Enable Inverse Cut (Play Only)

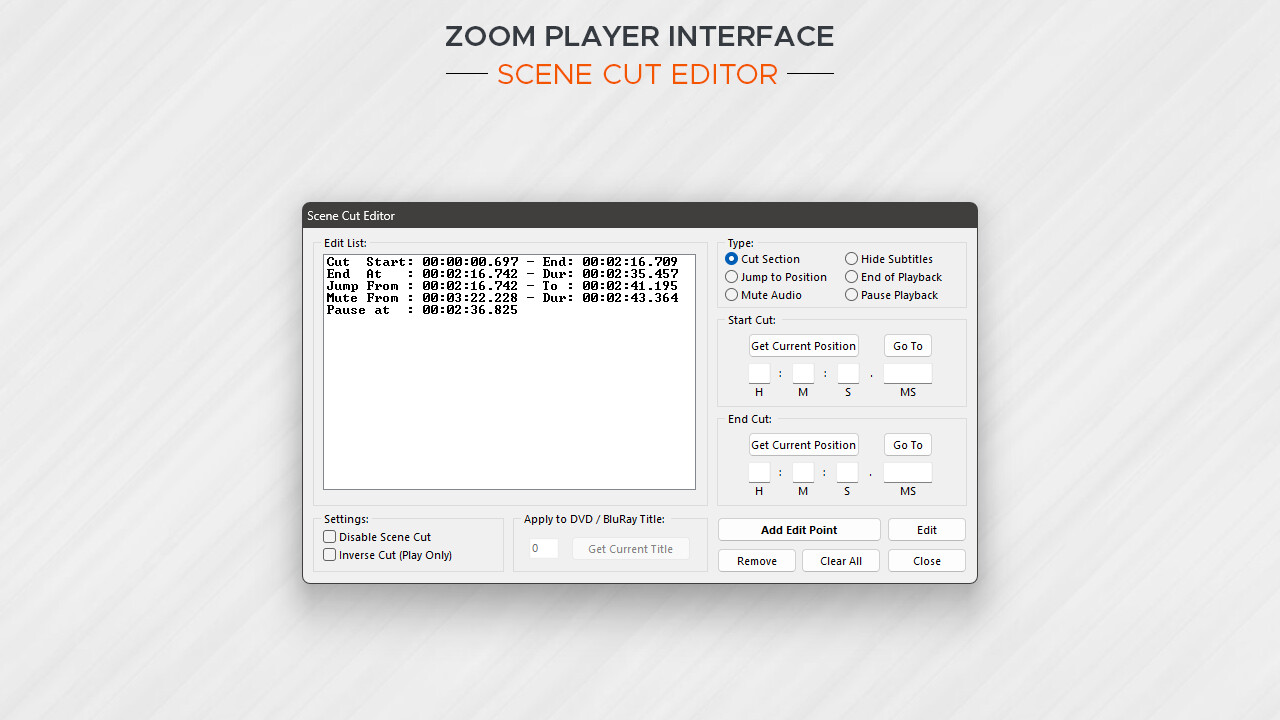pos(329,555)
